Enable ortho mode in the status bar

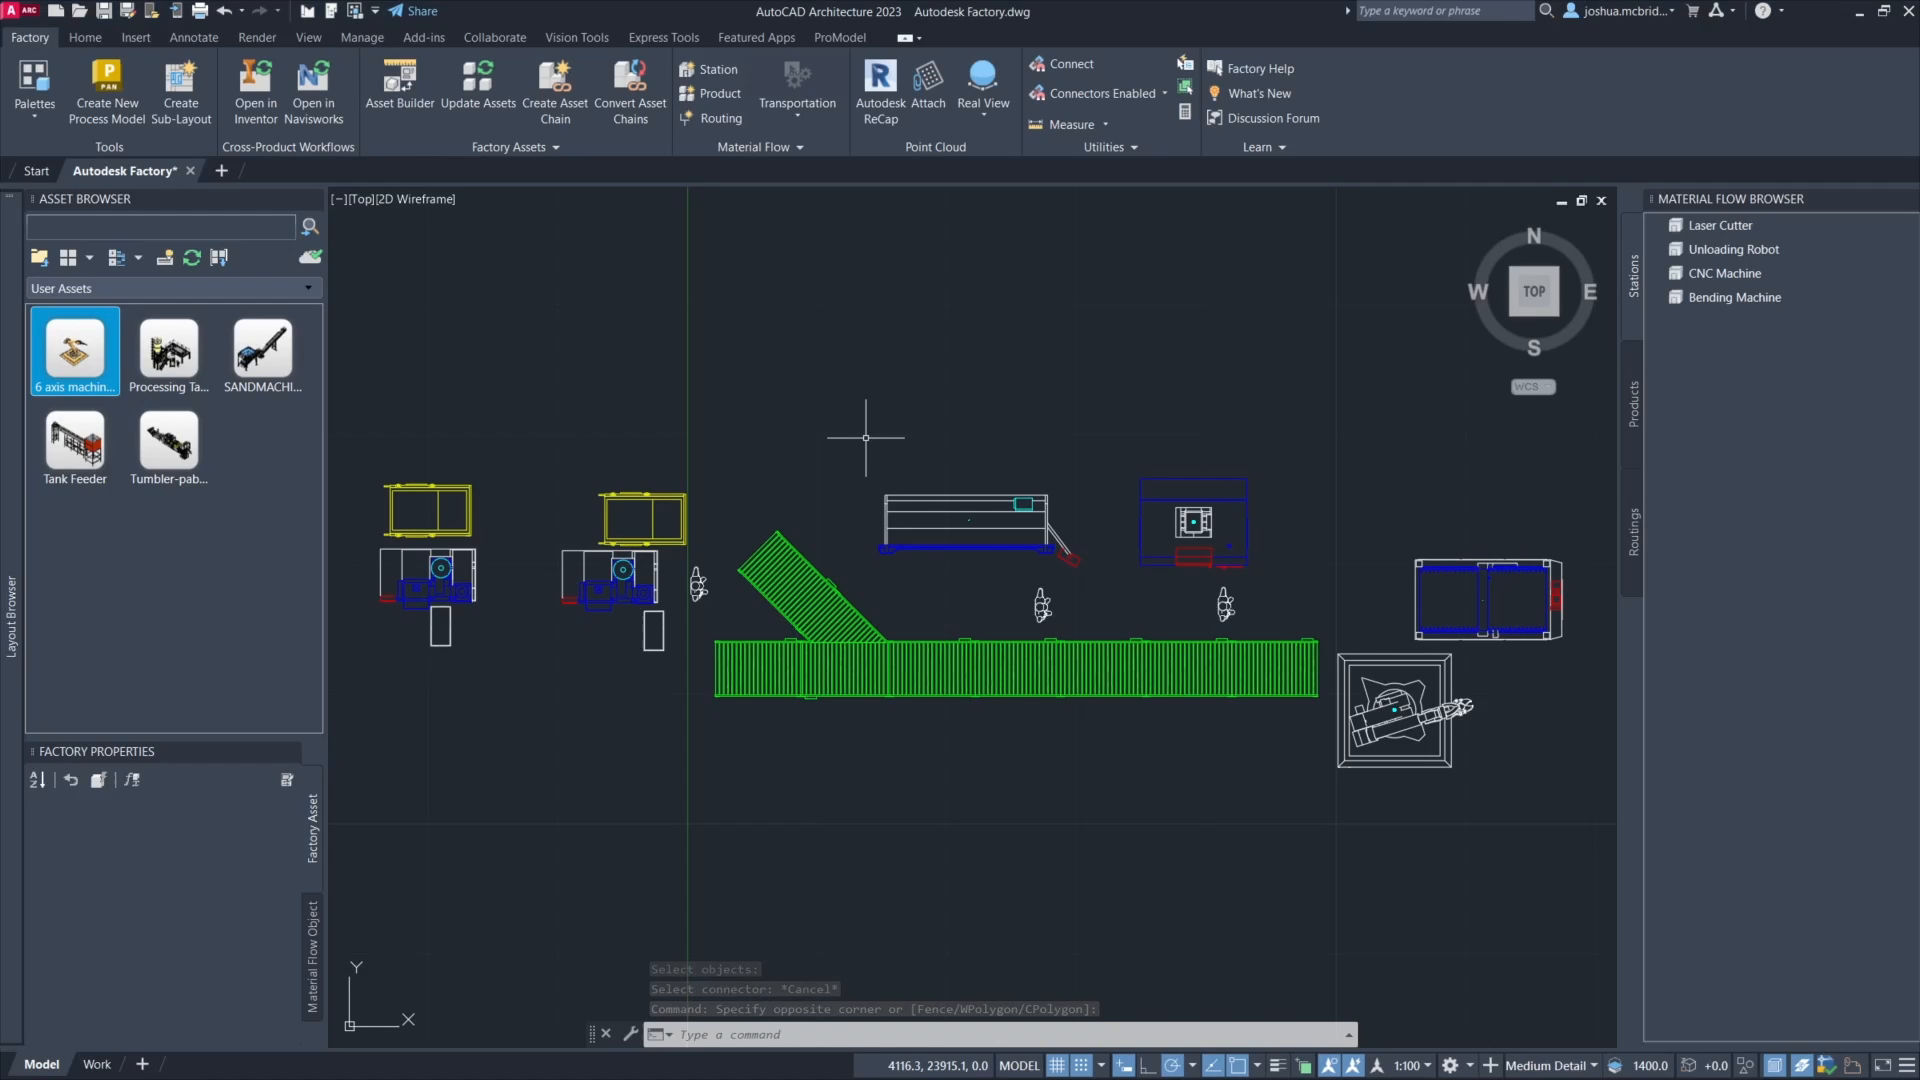[1148, 1066]
